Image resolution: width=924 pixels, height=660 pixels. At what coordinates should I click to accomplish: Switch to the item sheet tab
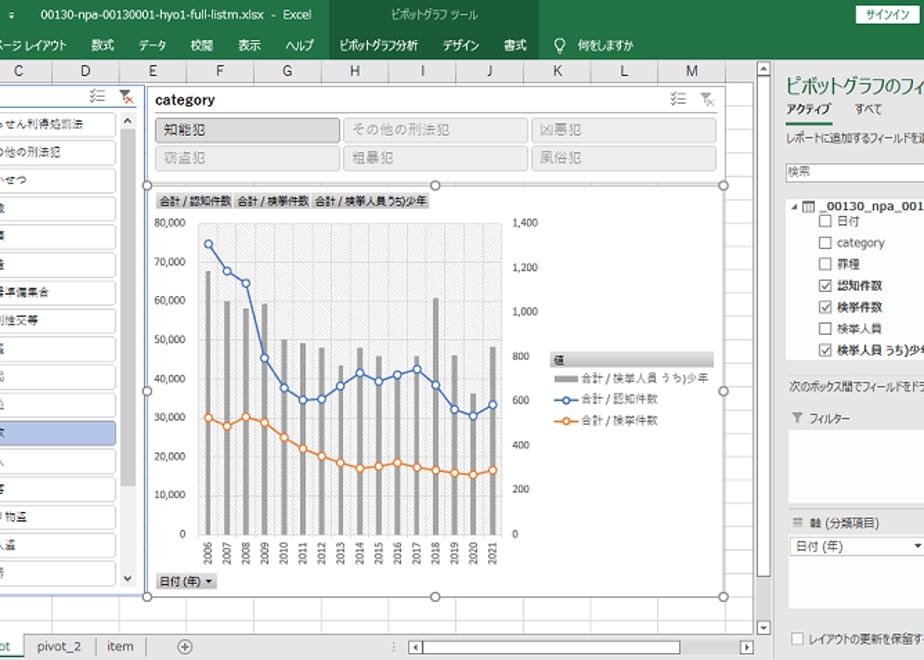[x=120, y=646]
